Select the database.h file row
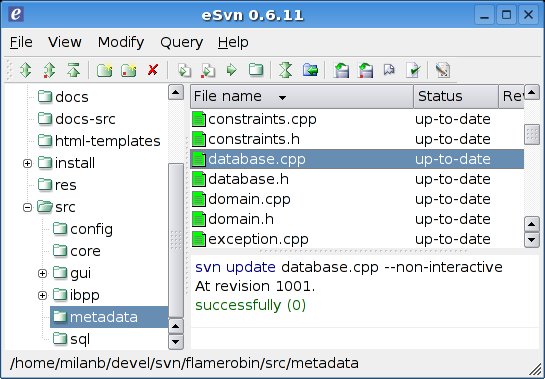The image size is (545, 379). (357, 179)
